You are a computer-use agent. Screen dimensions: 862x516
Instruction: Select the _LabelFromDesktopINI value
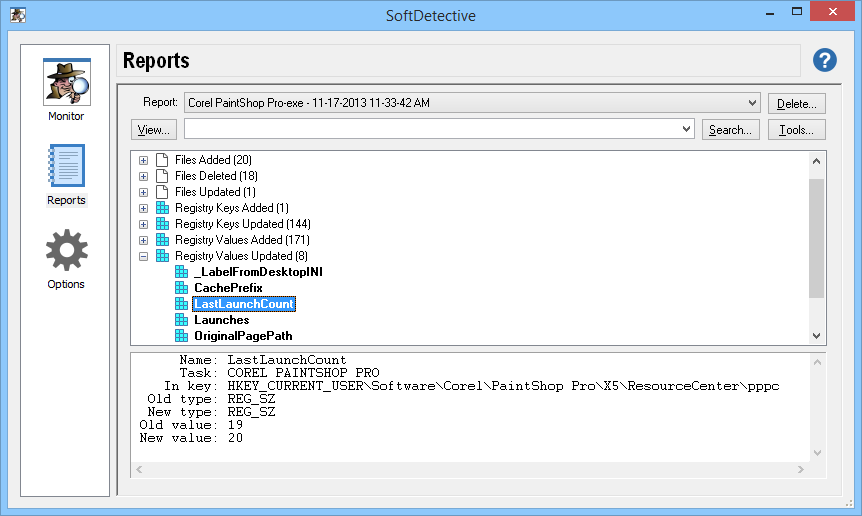tap(258, 272)
